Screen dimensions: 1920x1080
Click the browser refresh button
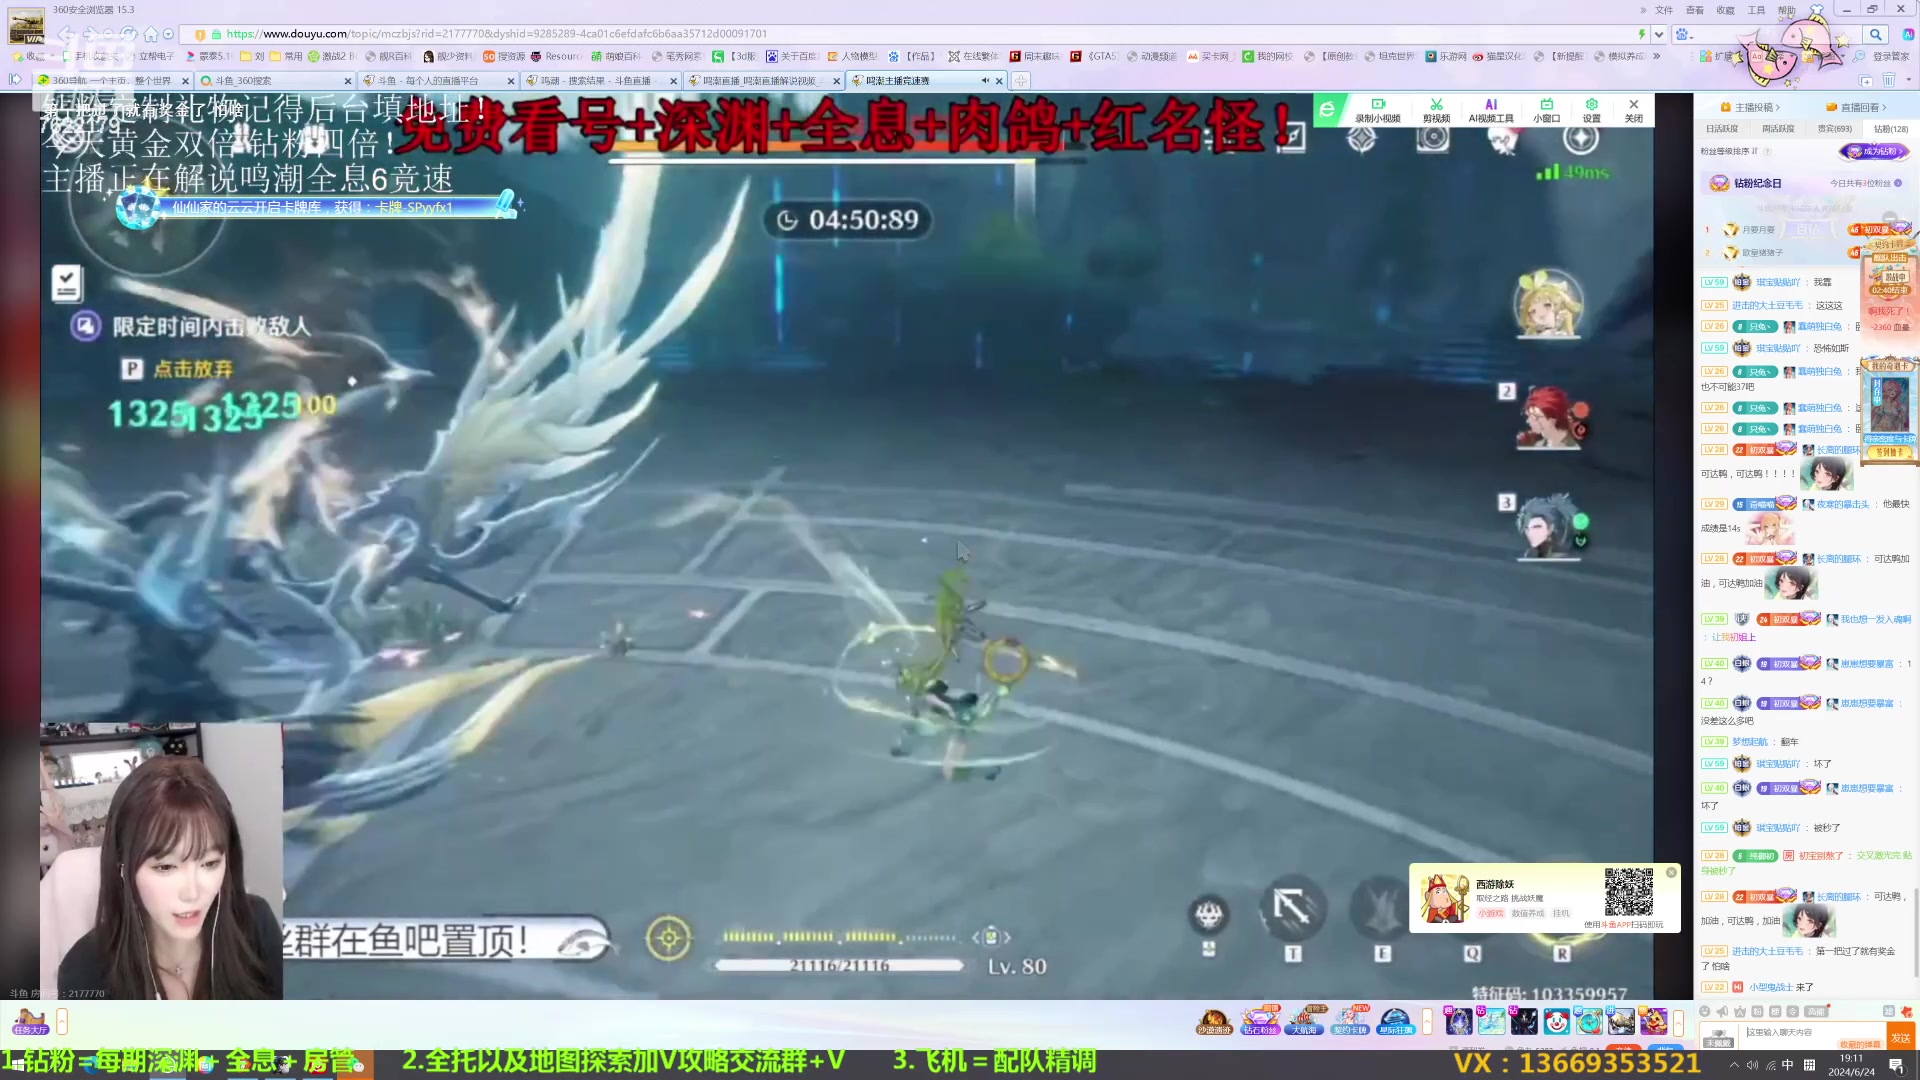[x=128, y=34]
